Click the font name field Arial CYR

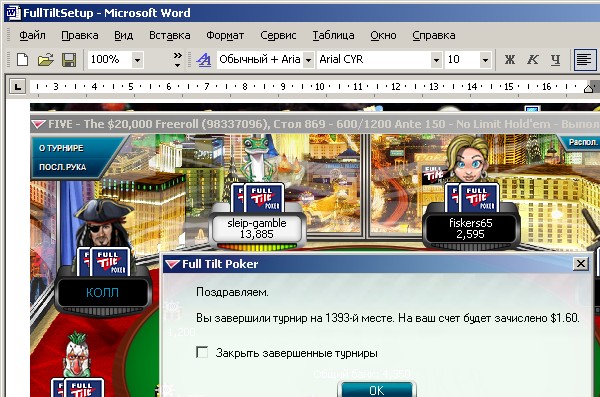pos(373,60)
